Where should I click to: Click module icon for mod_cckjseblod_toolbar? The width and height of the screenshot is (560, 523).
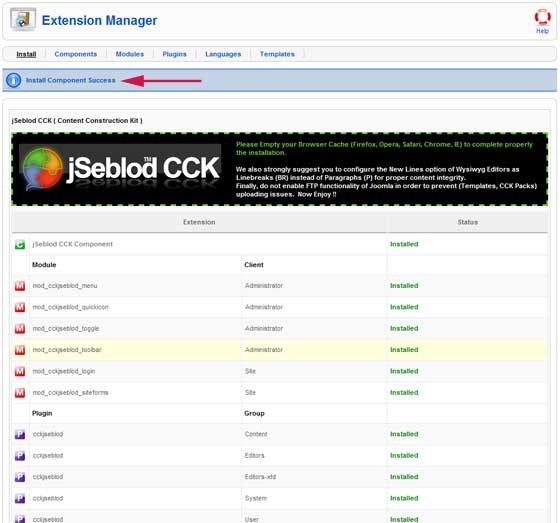[x=20, y=350]
